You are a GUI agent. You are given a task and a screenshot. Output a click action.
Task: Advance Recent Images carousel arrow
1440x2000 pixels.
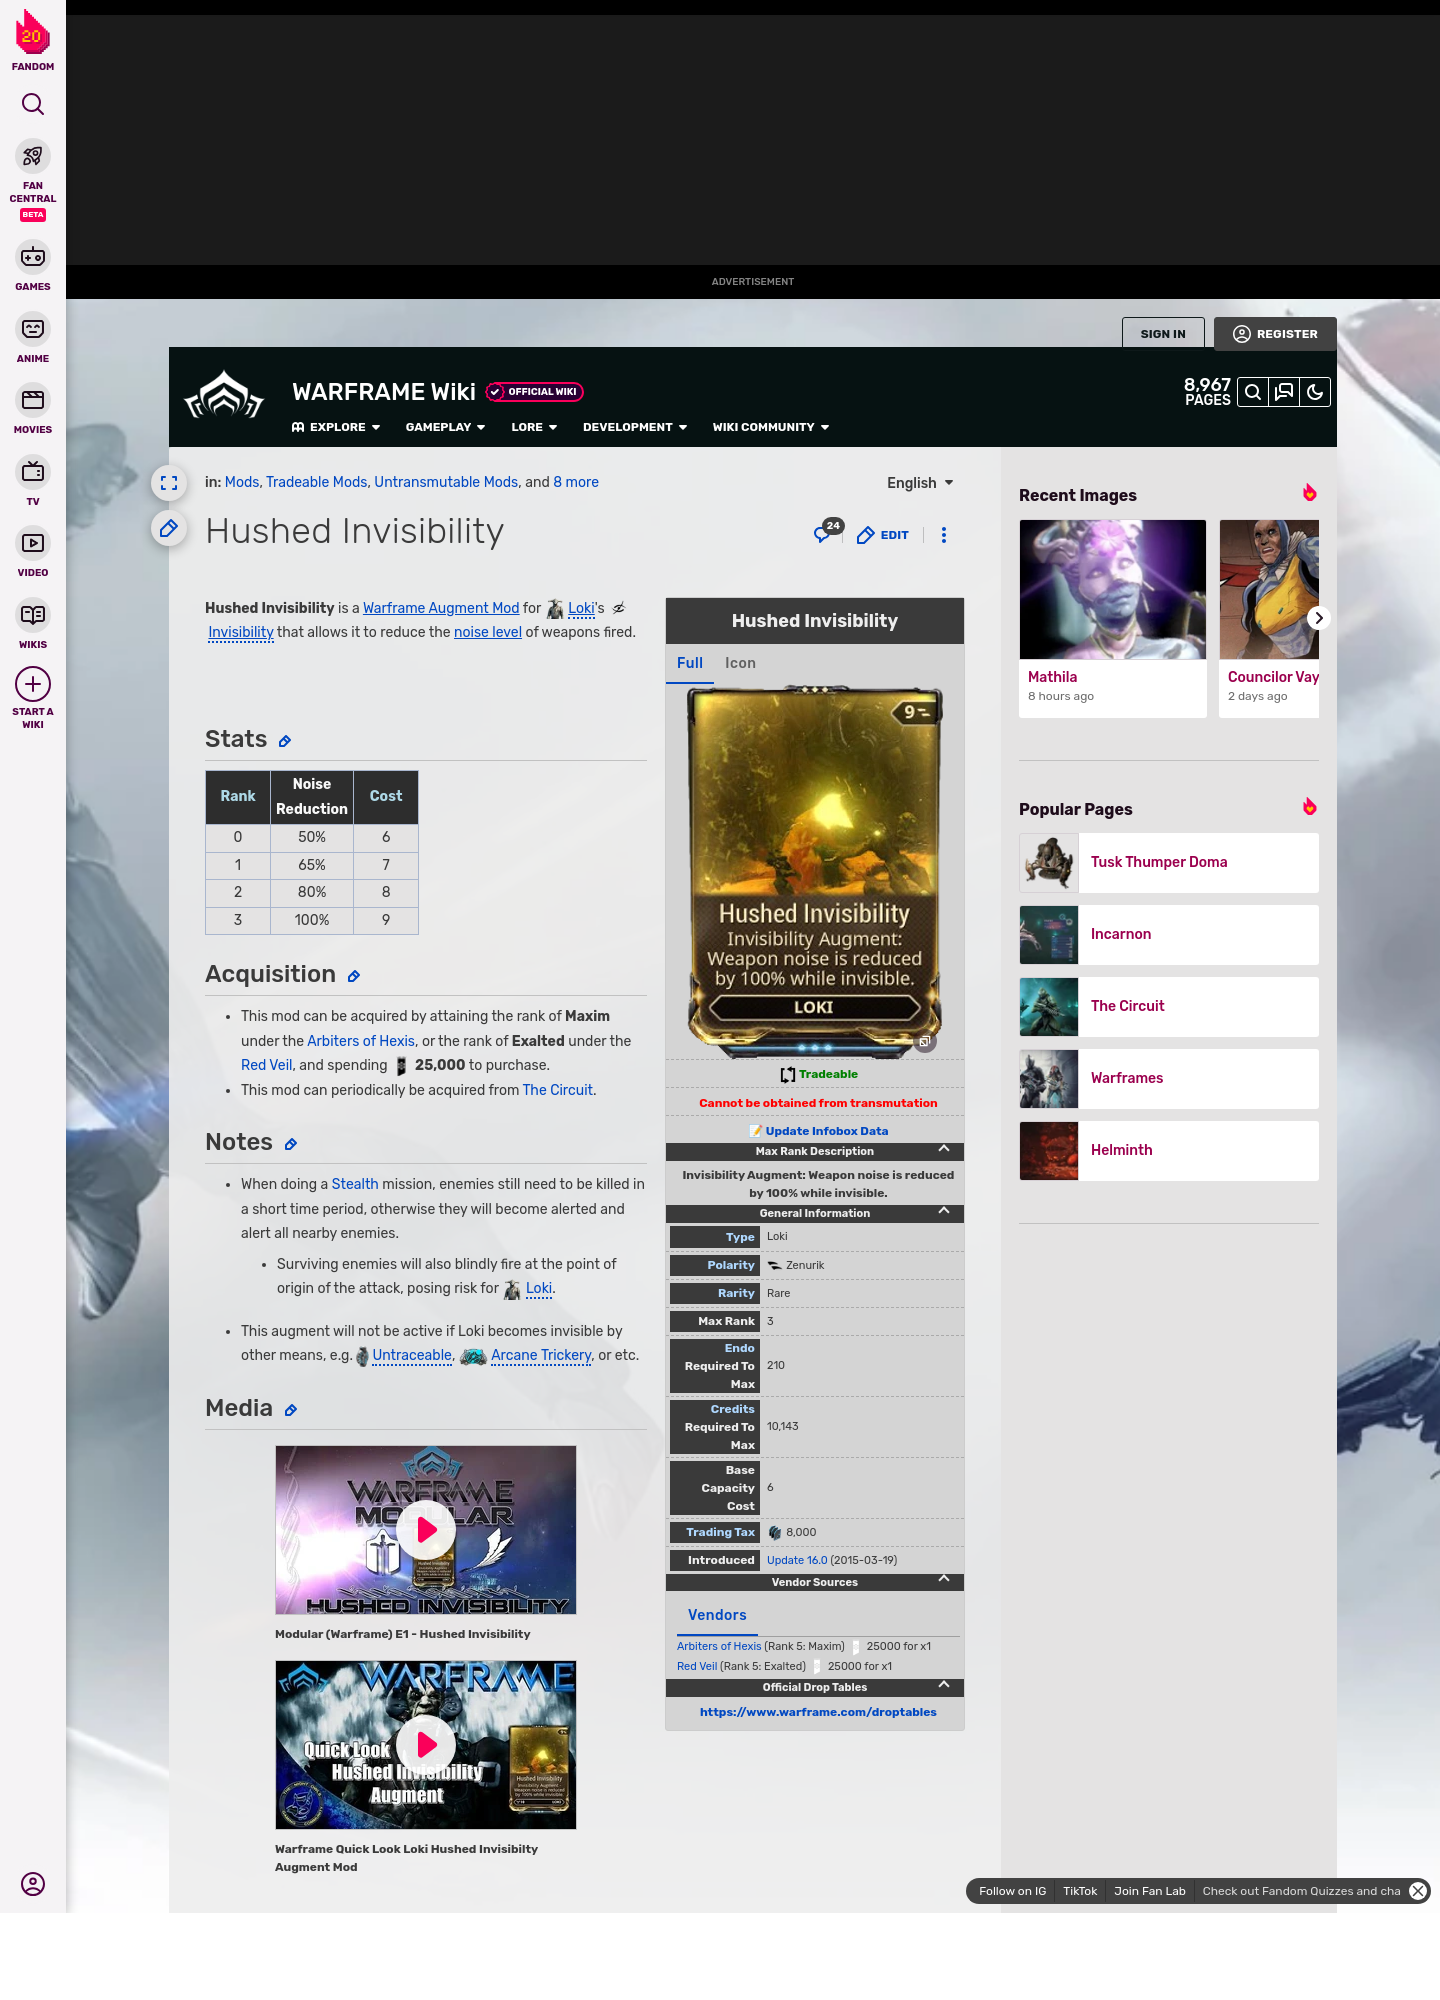(x=1319, y=618)
